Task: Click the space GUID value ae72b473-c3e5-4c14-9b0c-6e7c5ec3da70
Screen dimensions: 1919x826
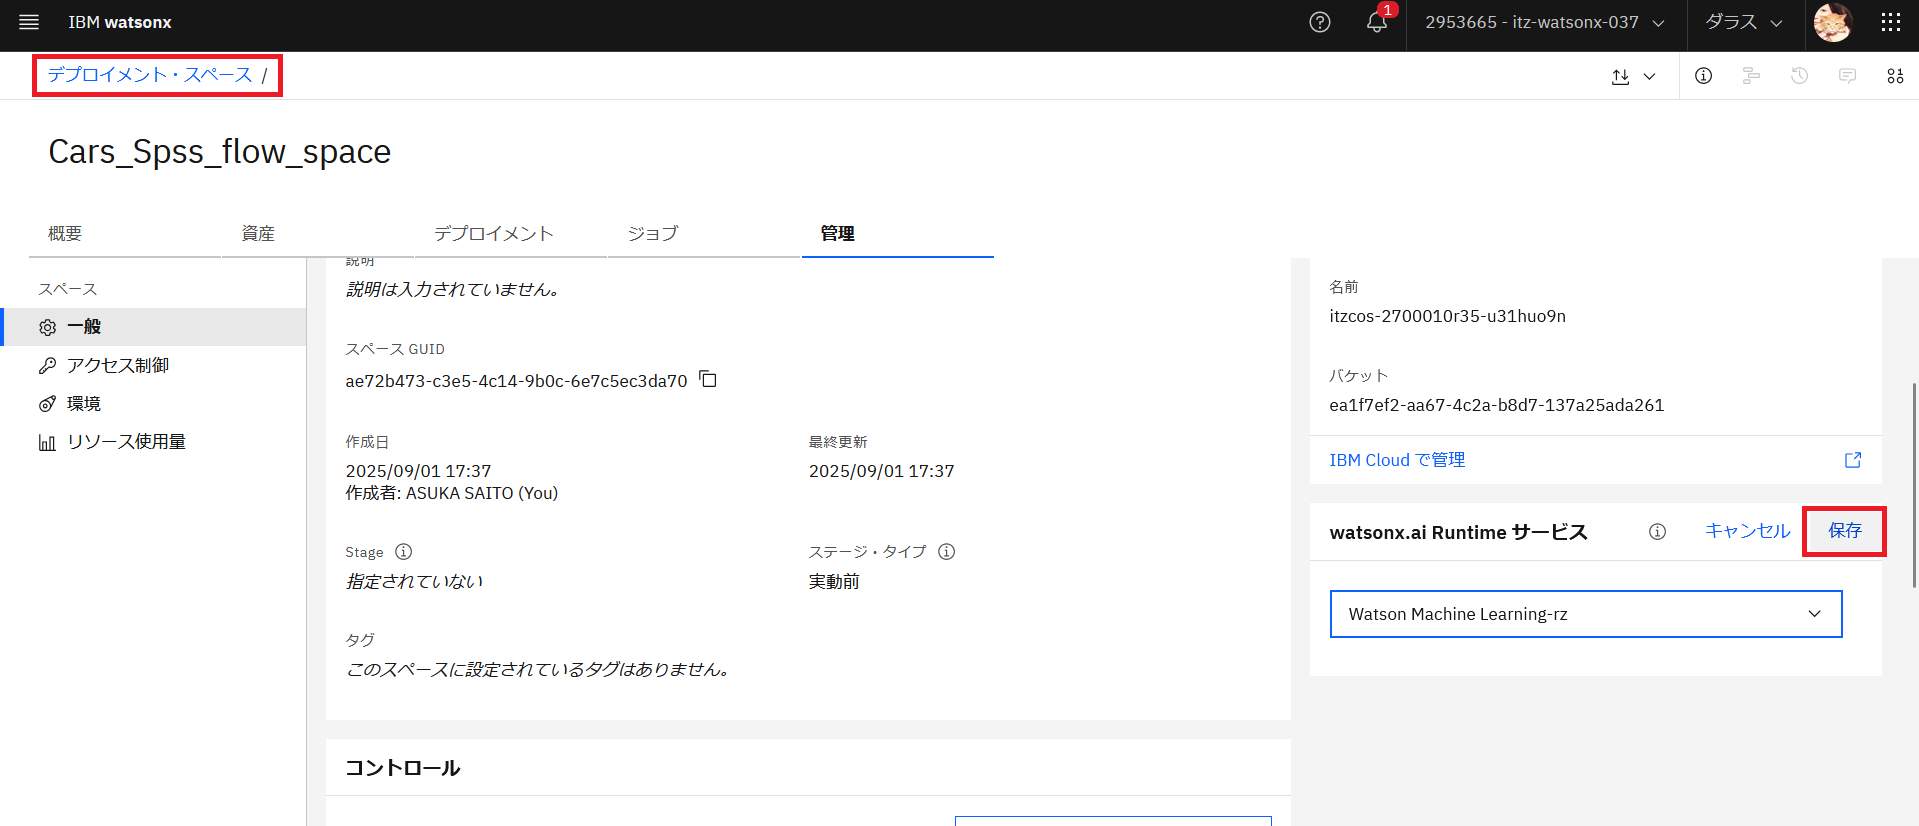Action: (x=516, y=381)
